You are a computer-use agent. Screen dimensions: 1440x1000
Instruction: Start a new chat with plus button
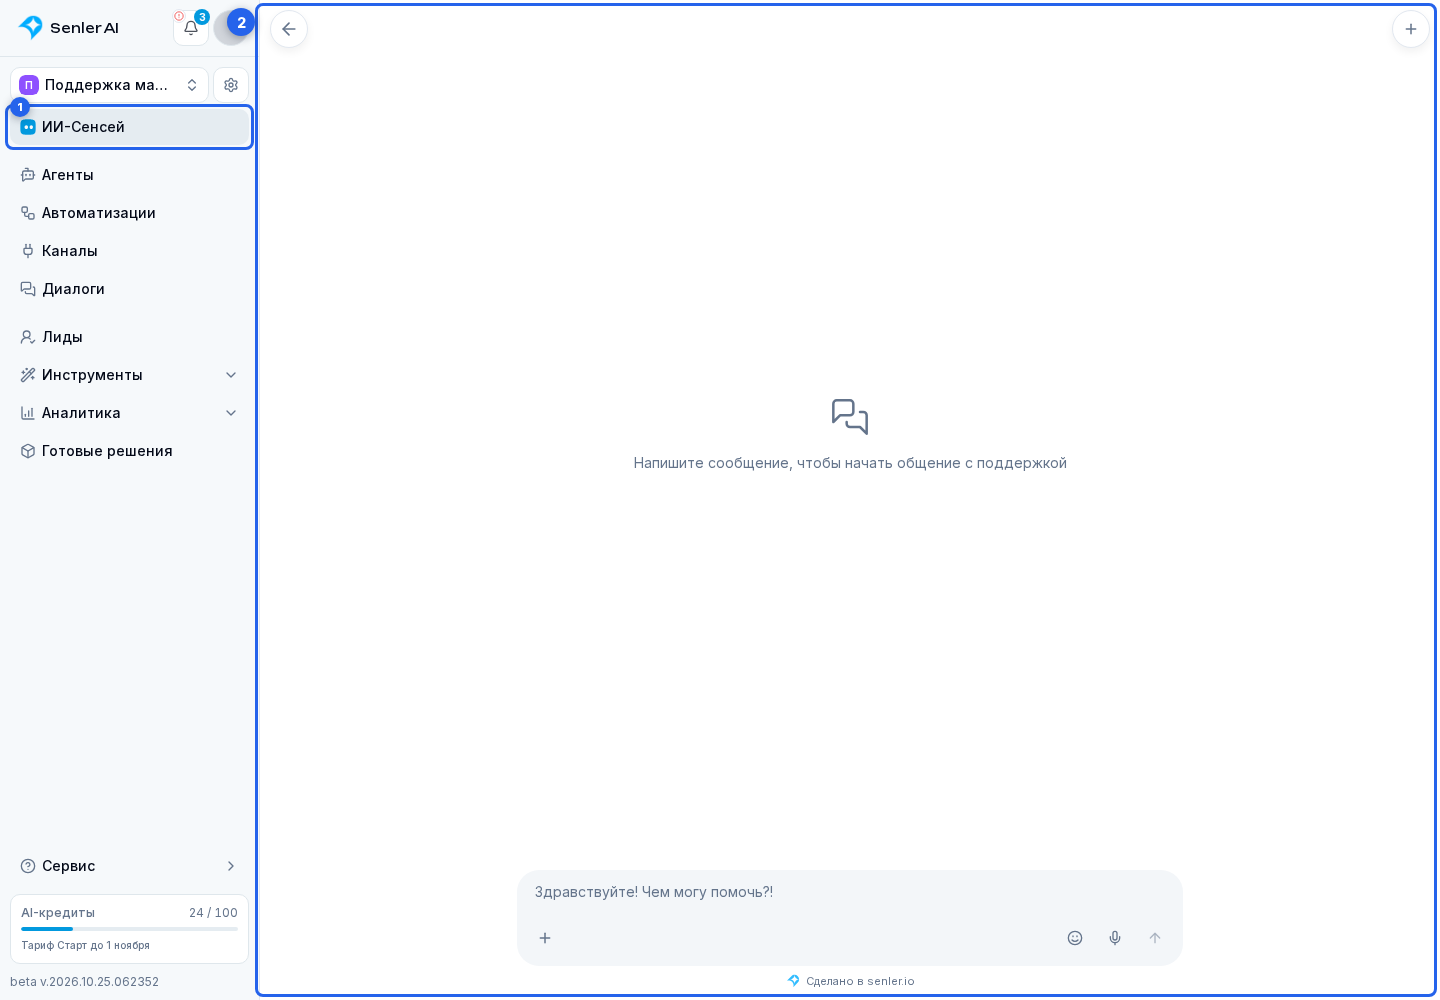1411,29
